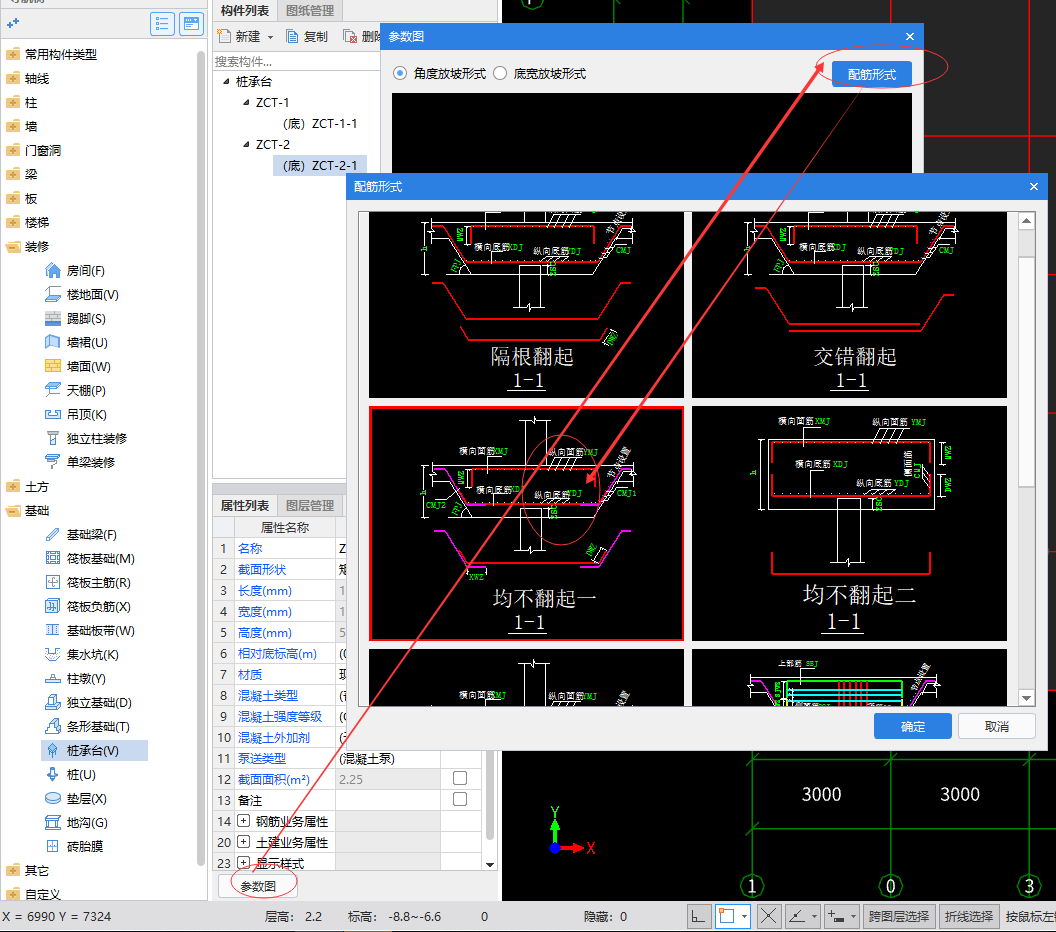This screenshot has width=1056, height=932.
Task: Select the 独立柱装修 icon
Action: (53, 438)
